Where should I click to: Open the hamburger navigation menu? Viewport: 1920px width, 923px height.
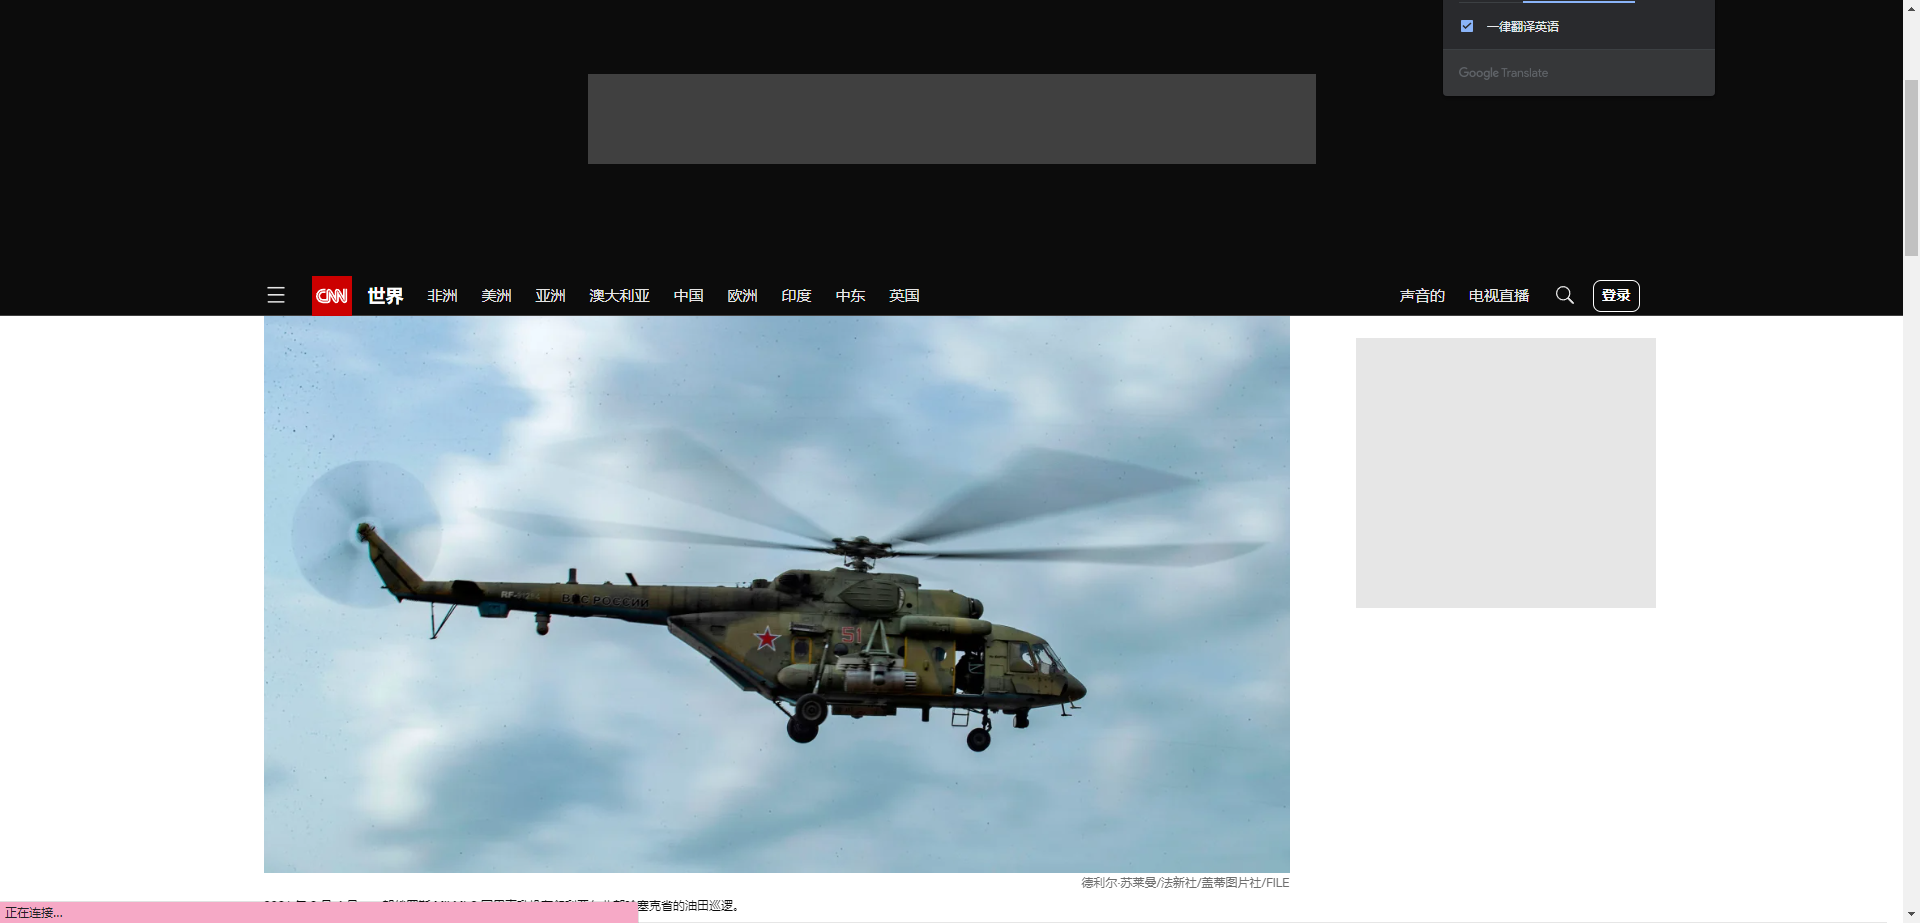point(276,295)
